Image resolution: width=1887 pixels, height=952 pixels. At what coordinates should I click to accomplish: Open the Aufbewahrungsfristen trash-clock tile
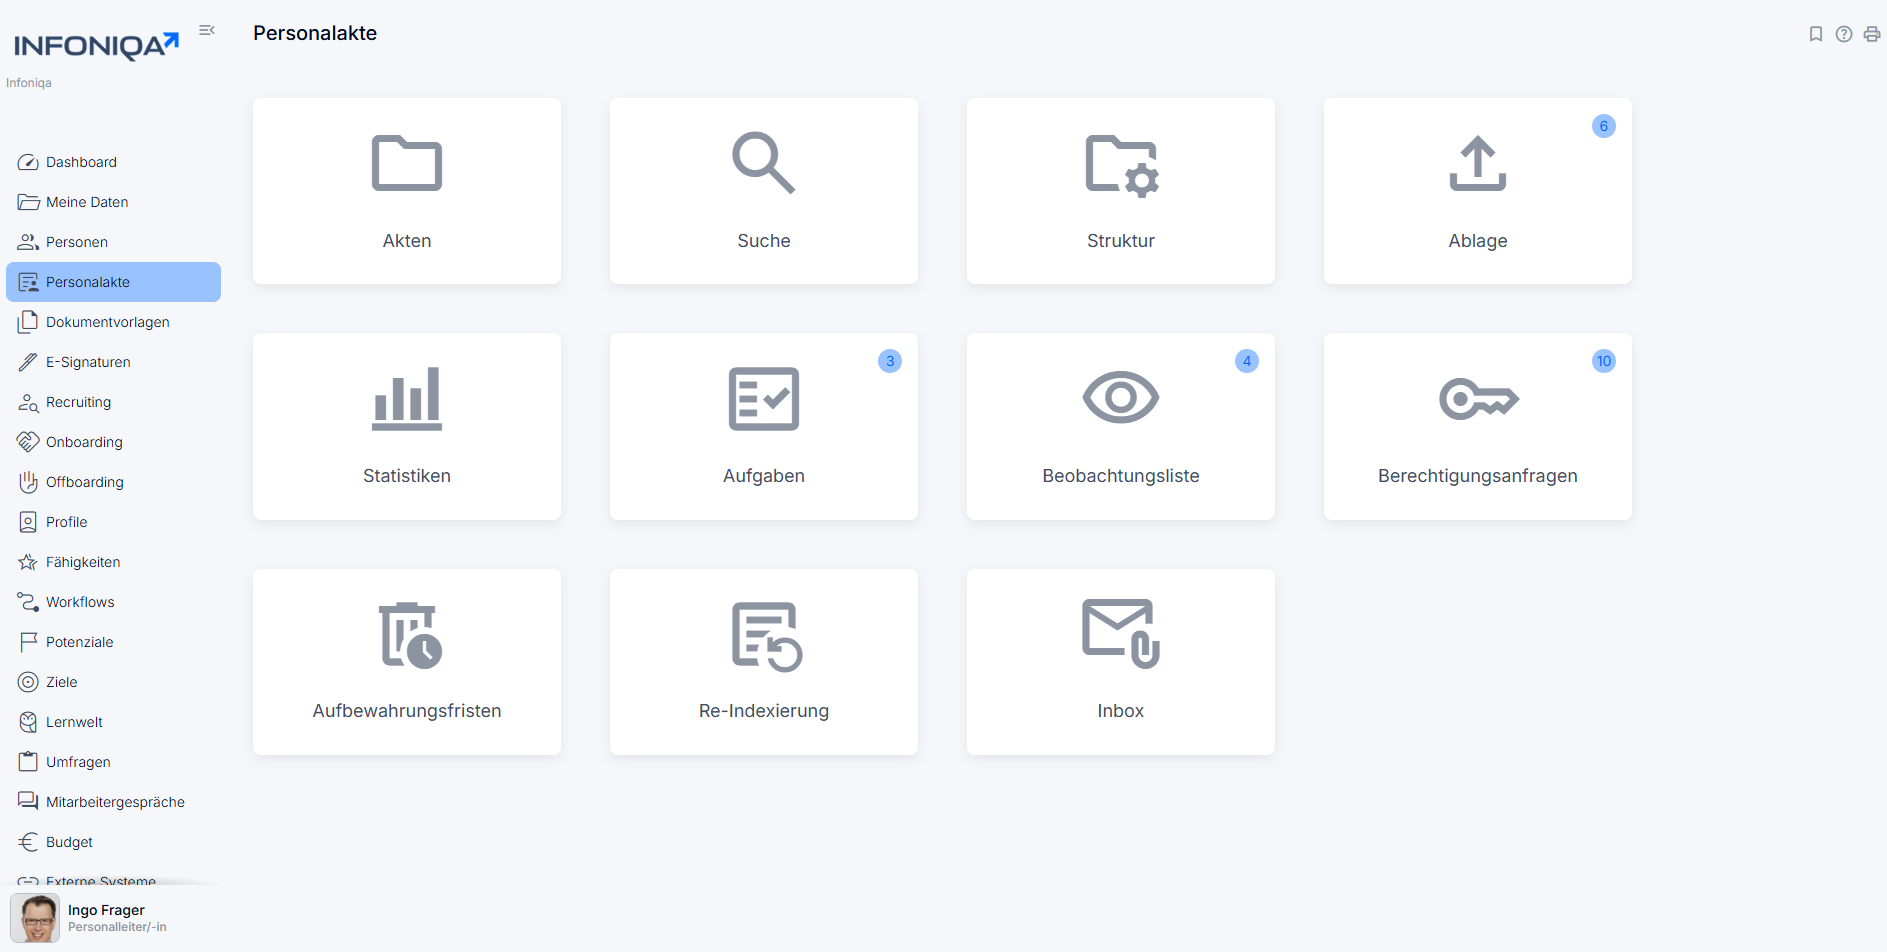click(407, 662)
